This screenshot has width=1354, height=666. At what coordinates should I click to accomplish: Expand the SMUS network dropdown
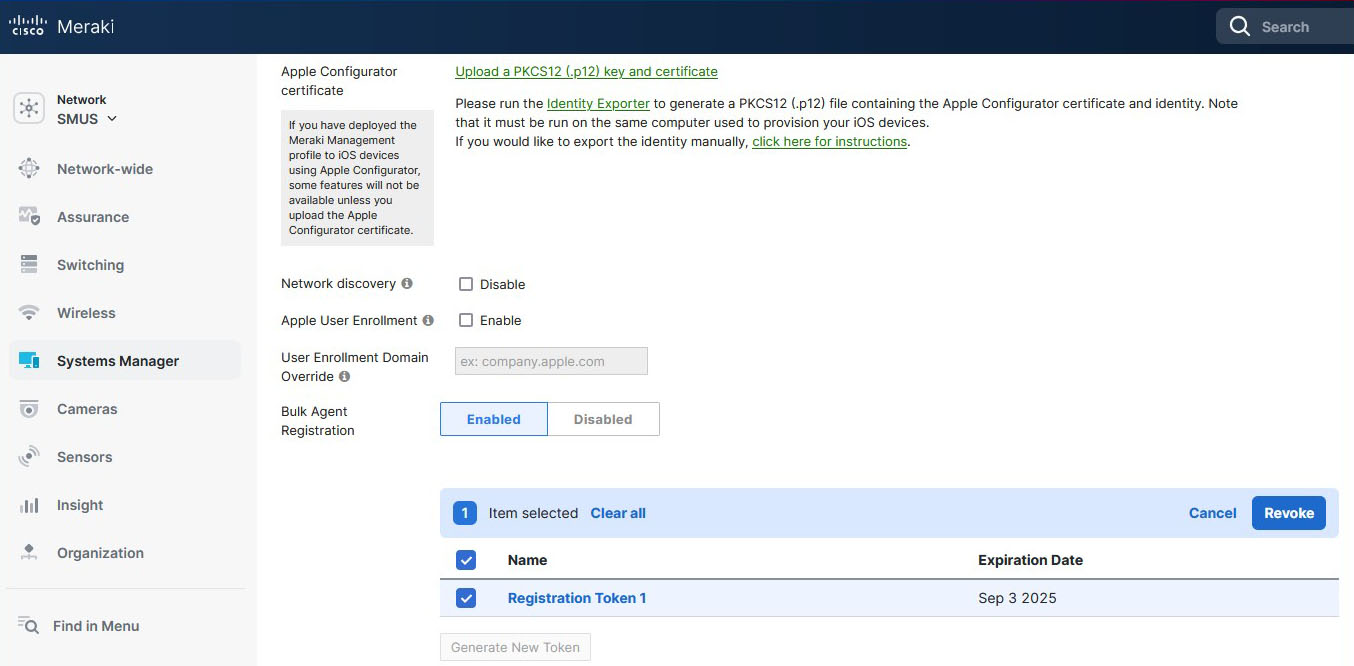pyautogui.click(x=87, y=119)
